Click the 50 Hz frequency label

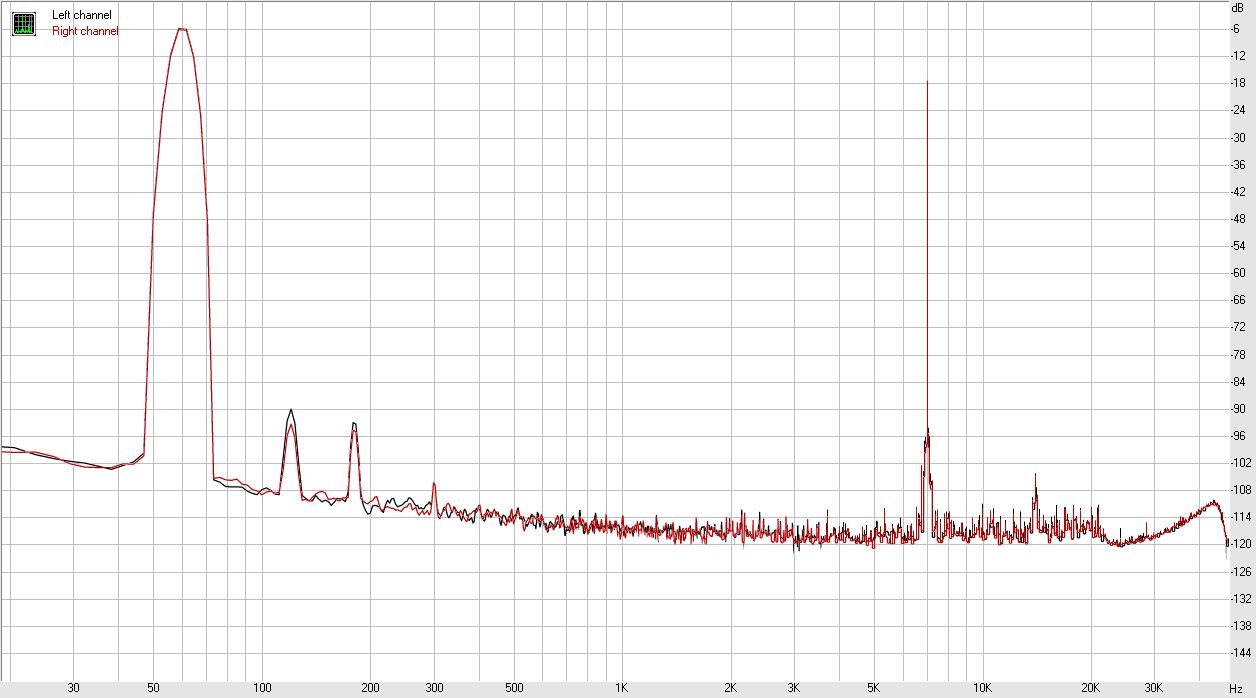pos(153,688)
